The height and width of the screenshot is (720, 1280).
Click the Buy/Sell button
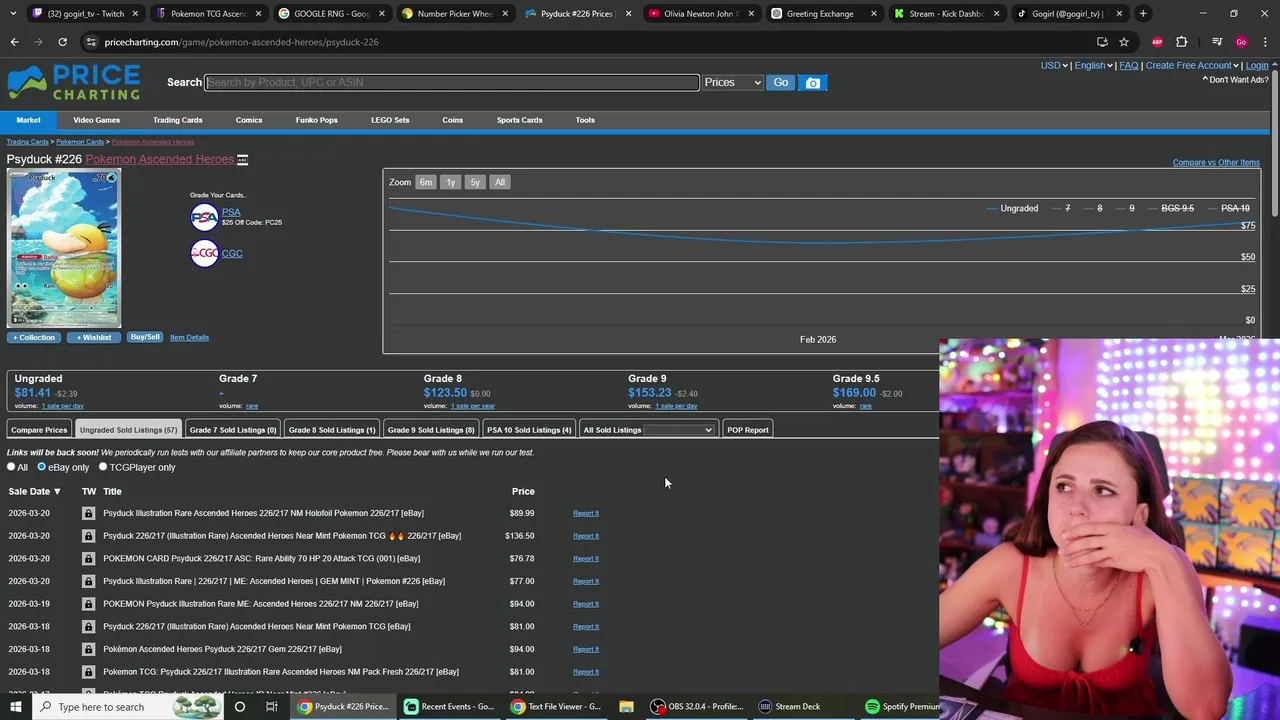click(145, 337)
